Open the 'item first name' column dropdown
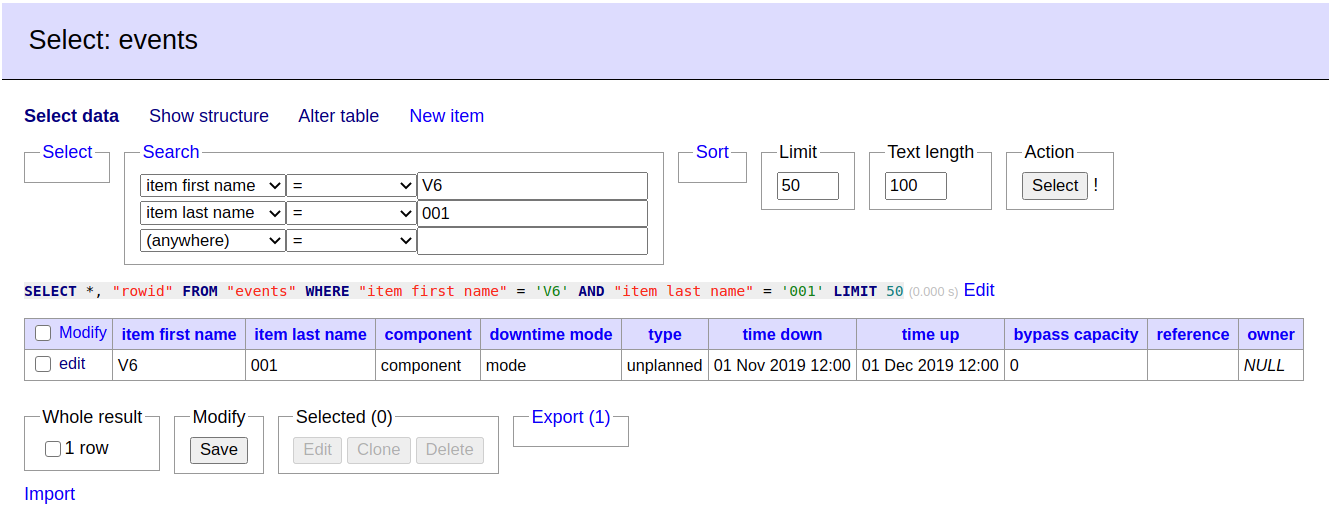This screenshot has height=507, width=1333. 212,186
